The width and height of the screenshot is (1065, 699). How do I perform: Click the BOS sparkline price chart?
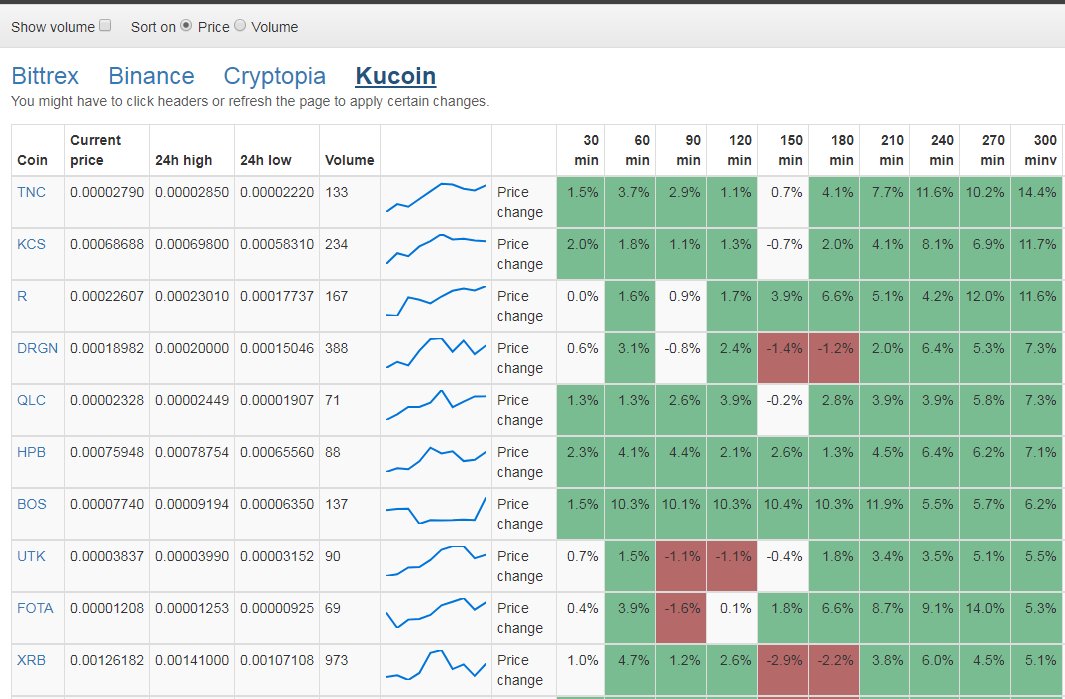pos(436,510)
